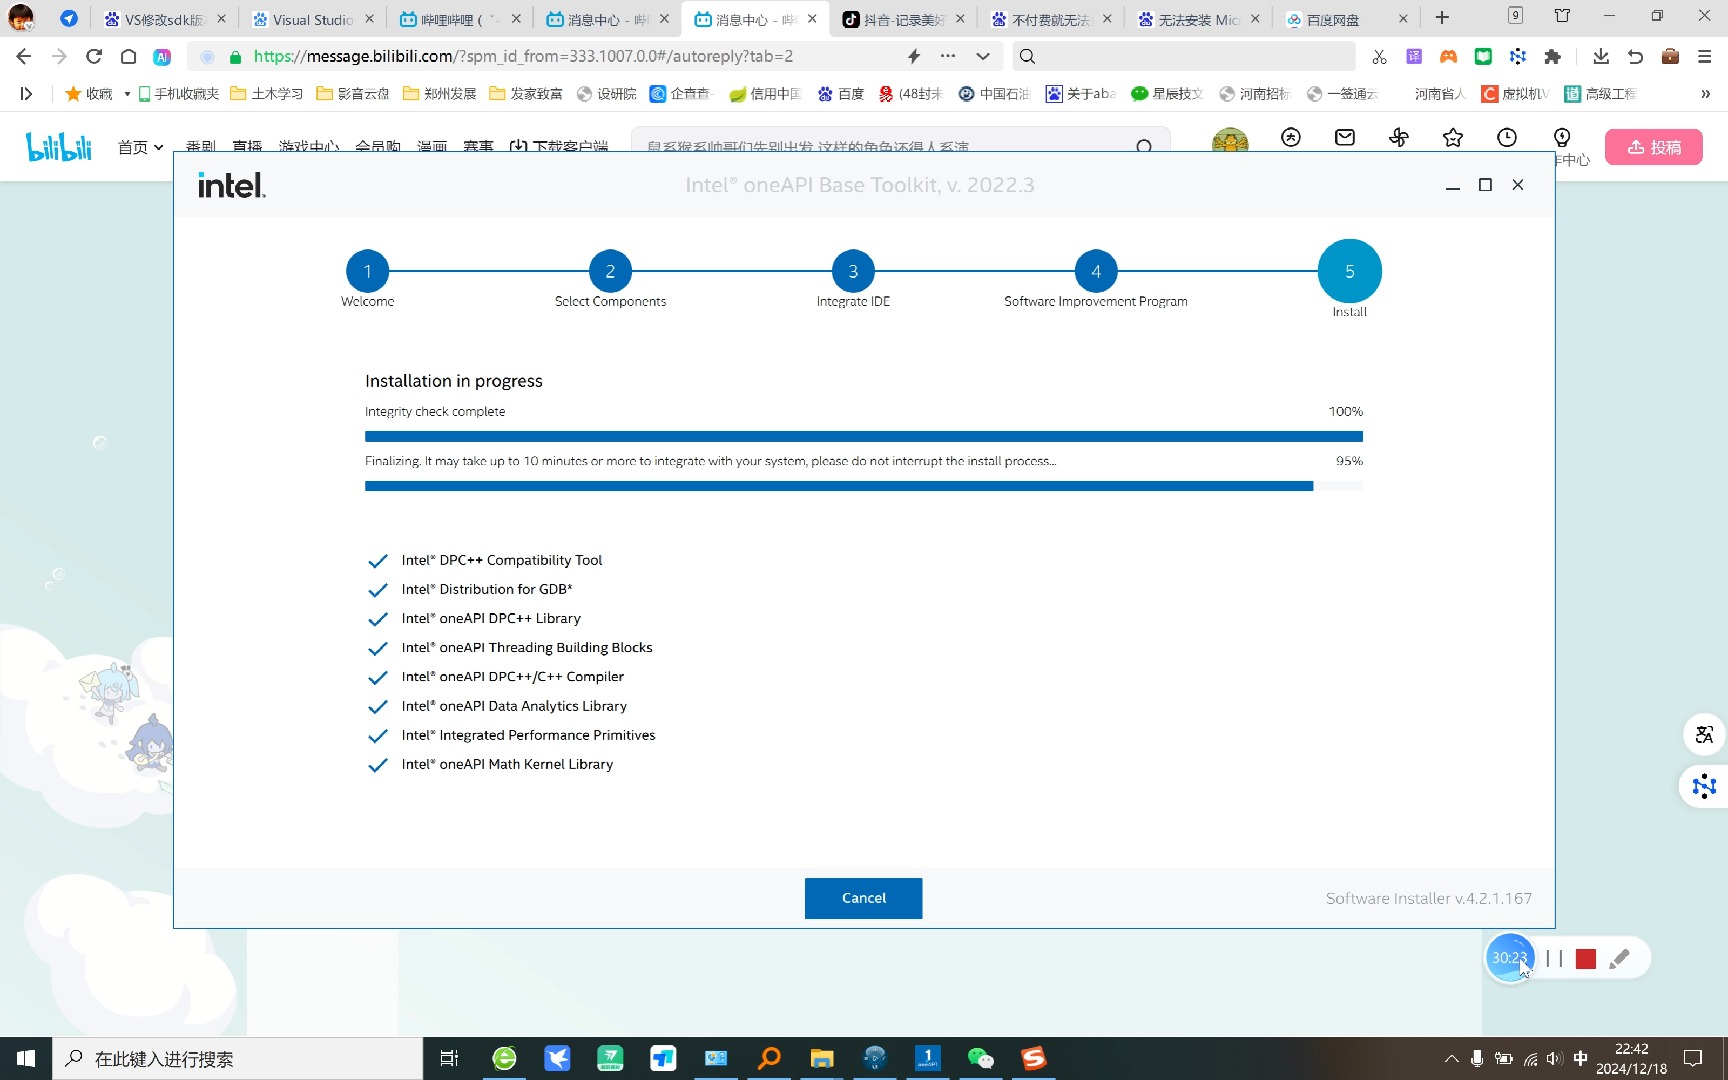
Task: Select 'Intel DPC++ Compatibility Tool' text
Action: pyautogui.click(x=502, y=560)
